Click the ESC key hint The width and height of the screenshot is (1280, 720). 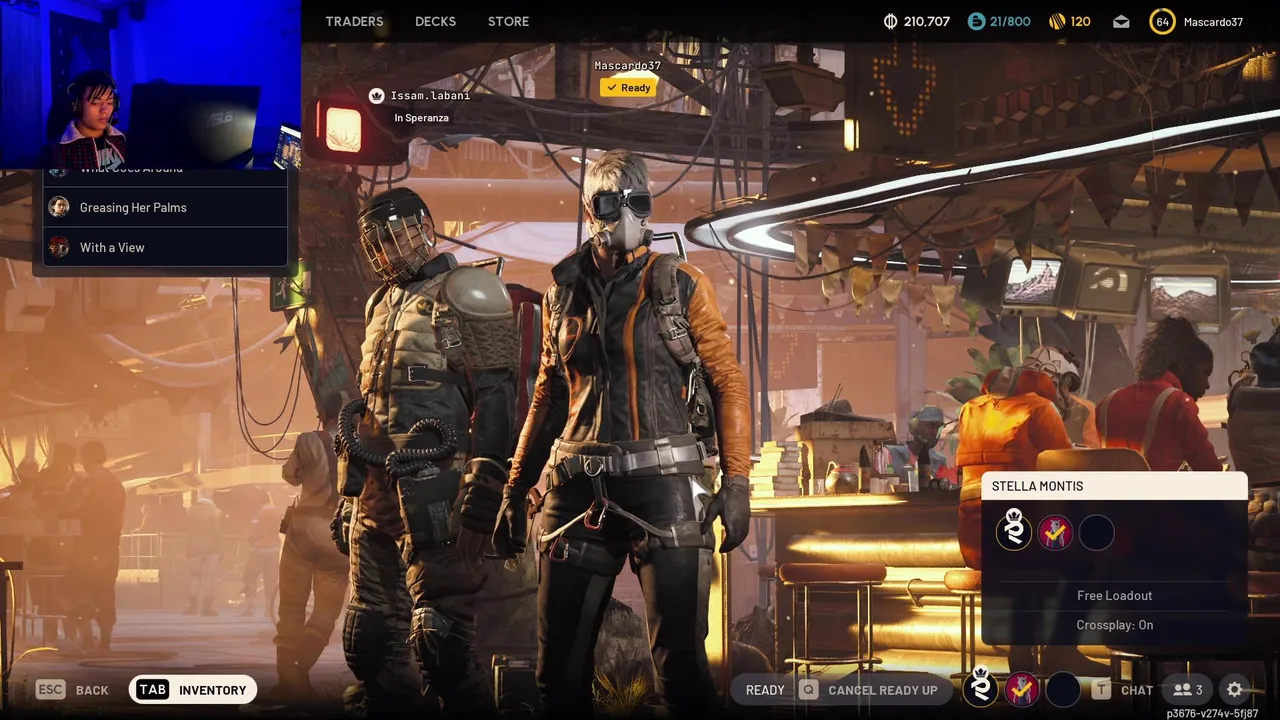tap(50, 690)
